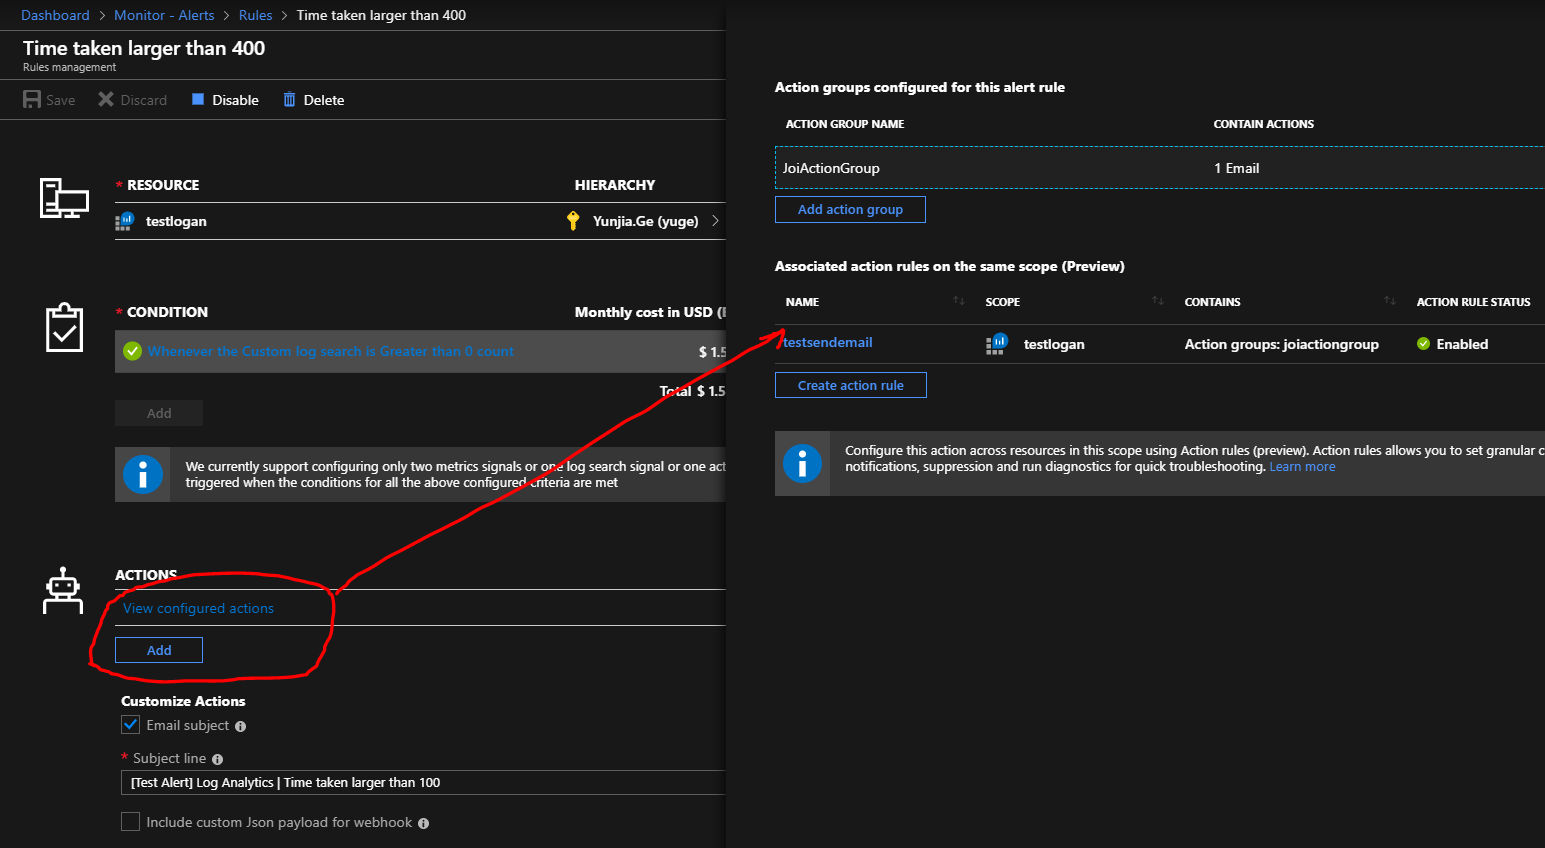Click the Disable square icon
1545x848 pixels.
point(198,100)
